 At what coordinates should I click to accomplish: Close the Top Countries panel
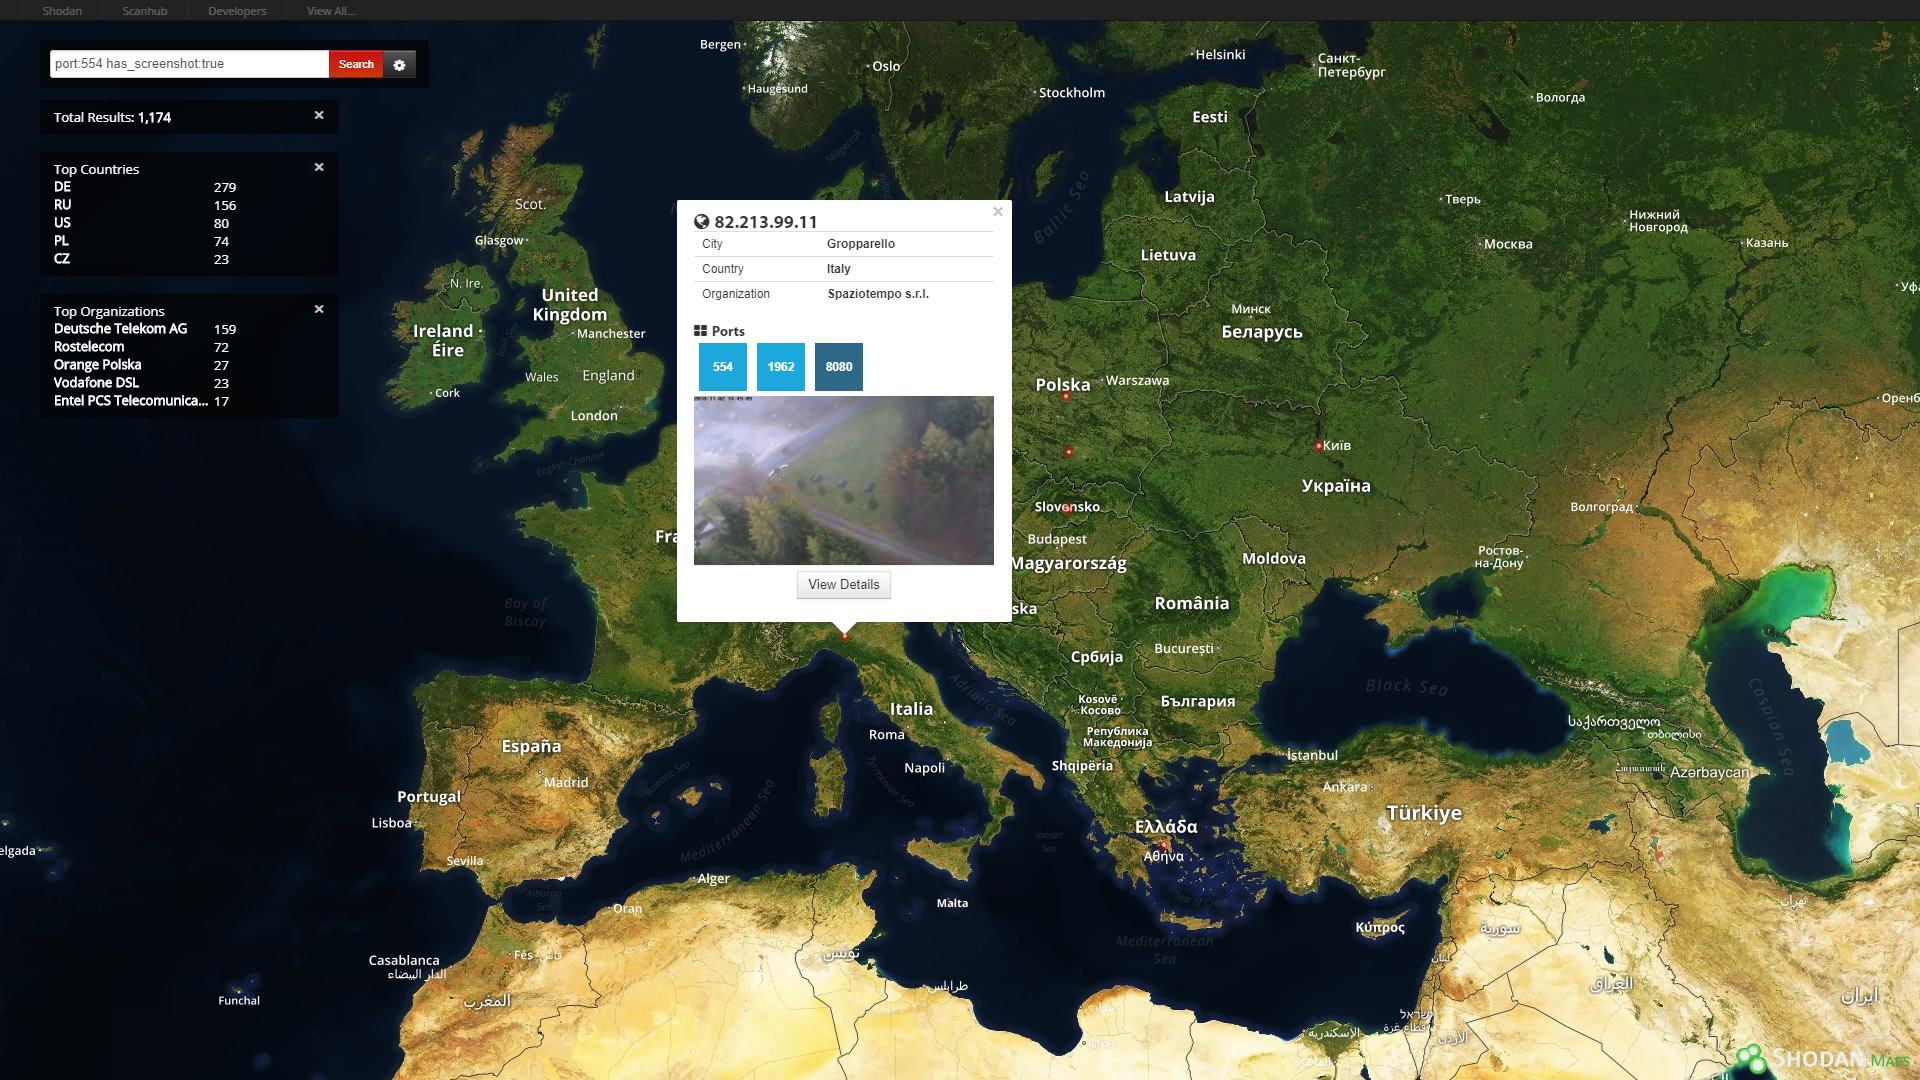coord(319,167)
